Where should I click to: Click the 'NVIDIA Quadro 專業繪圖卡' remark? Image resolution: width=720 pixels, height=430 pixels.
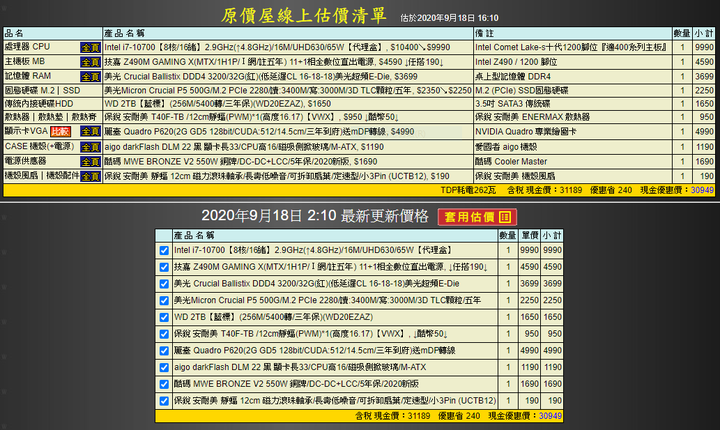(525, 132)
